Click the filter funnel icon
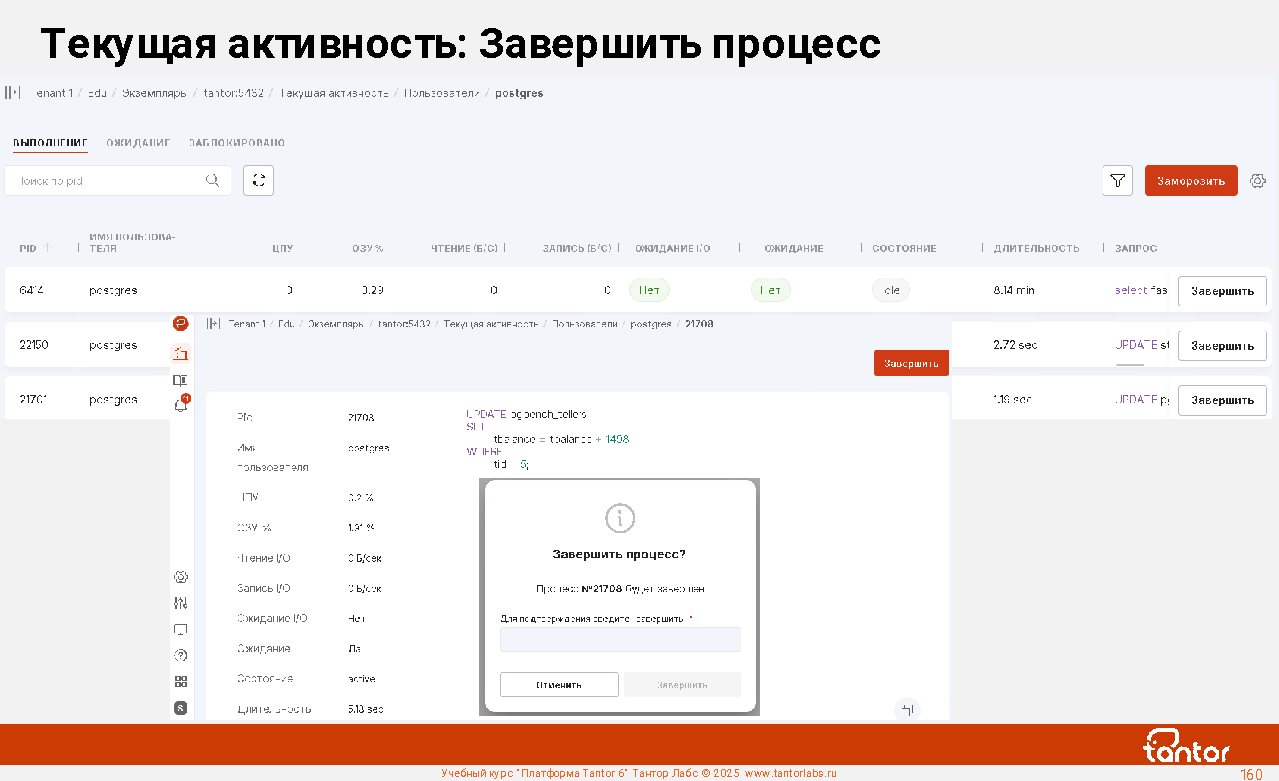 1117,181
